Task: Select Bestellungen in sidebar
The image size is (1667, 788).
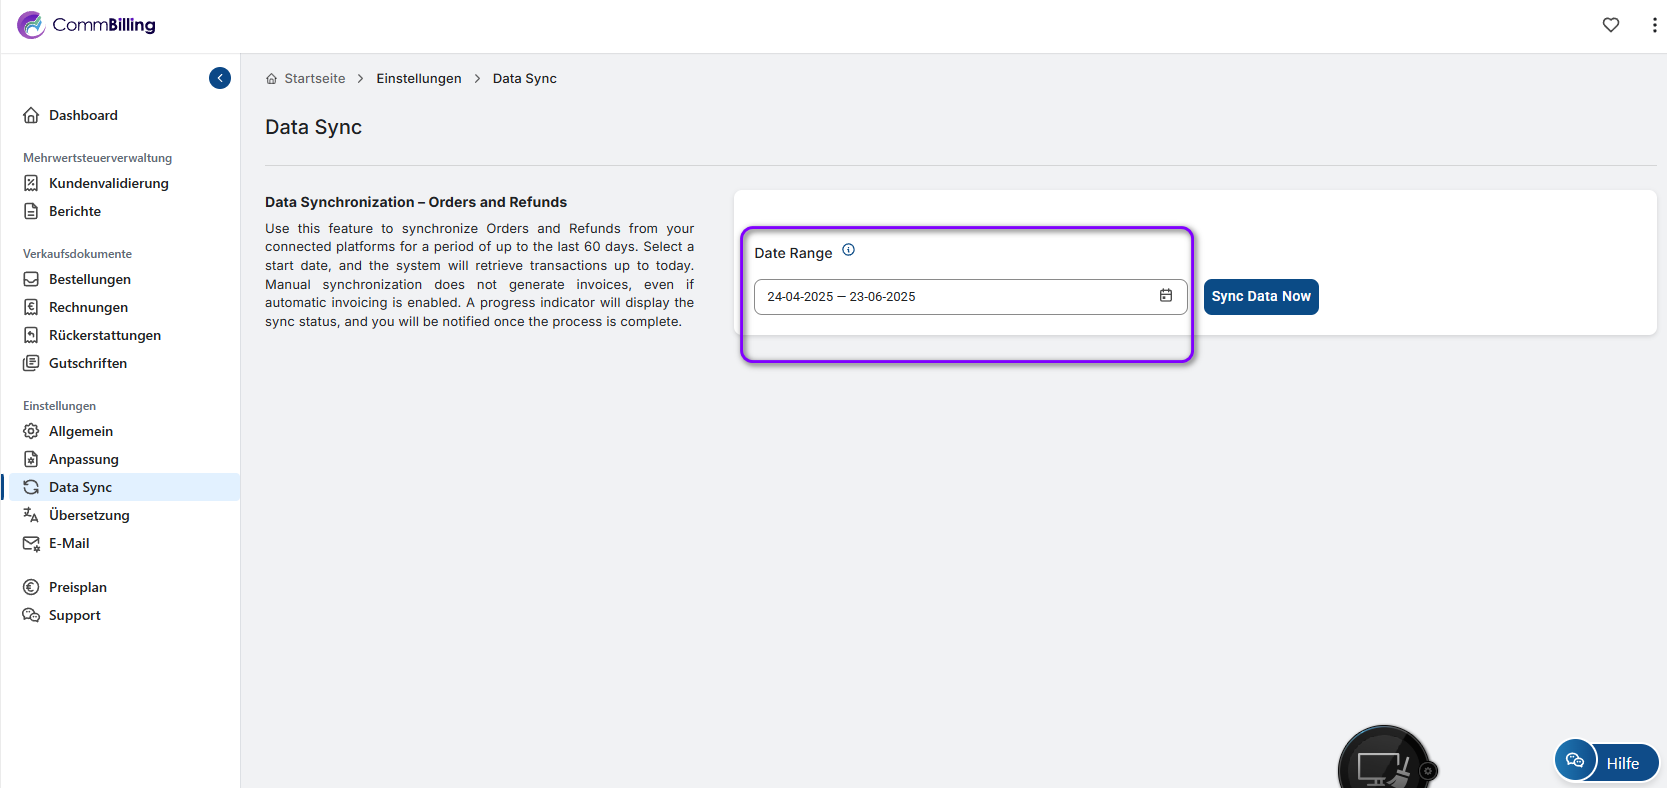Action: click(90, 279)
